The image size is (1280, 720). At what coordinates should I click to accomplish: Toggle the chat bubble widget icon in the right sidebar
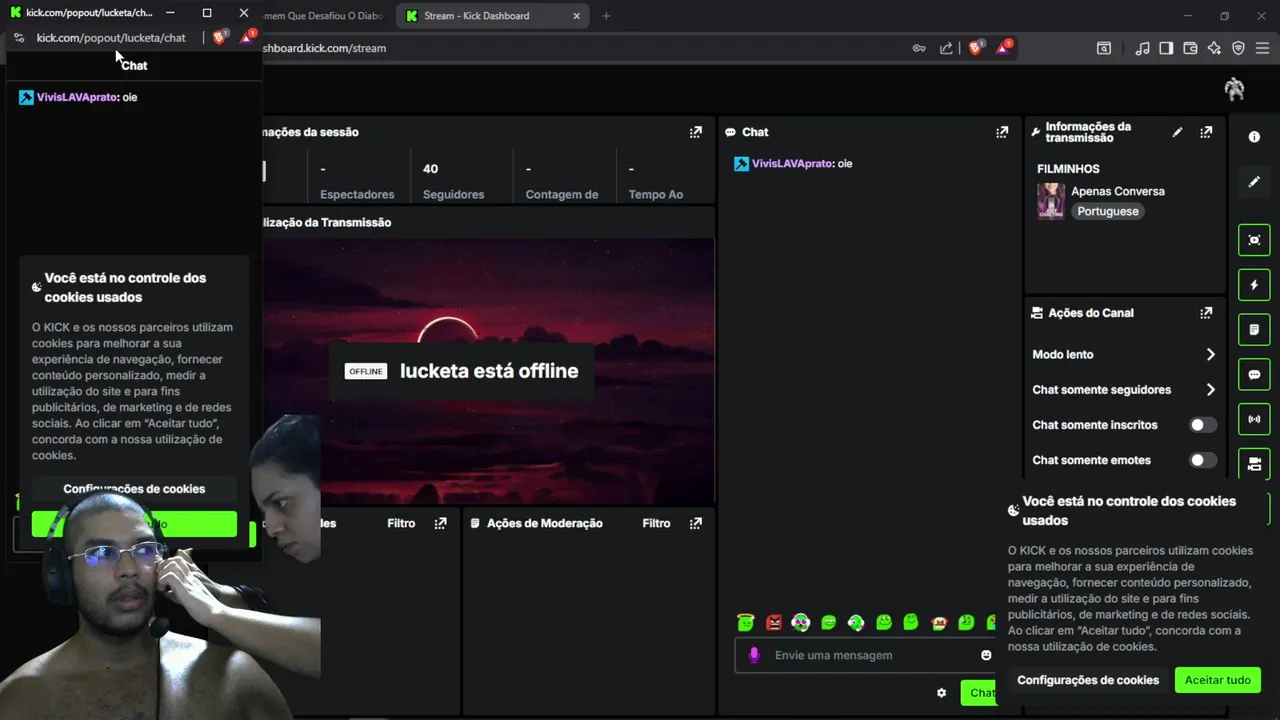point(1254,374)
